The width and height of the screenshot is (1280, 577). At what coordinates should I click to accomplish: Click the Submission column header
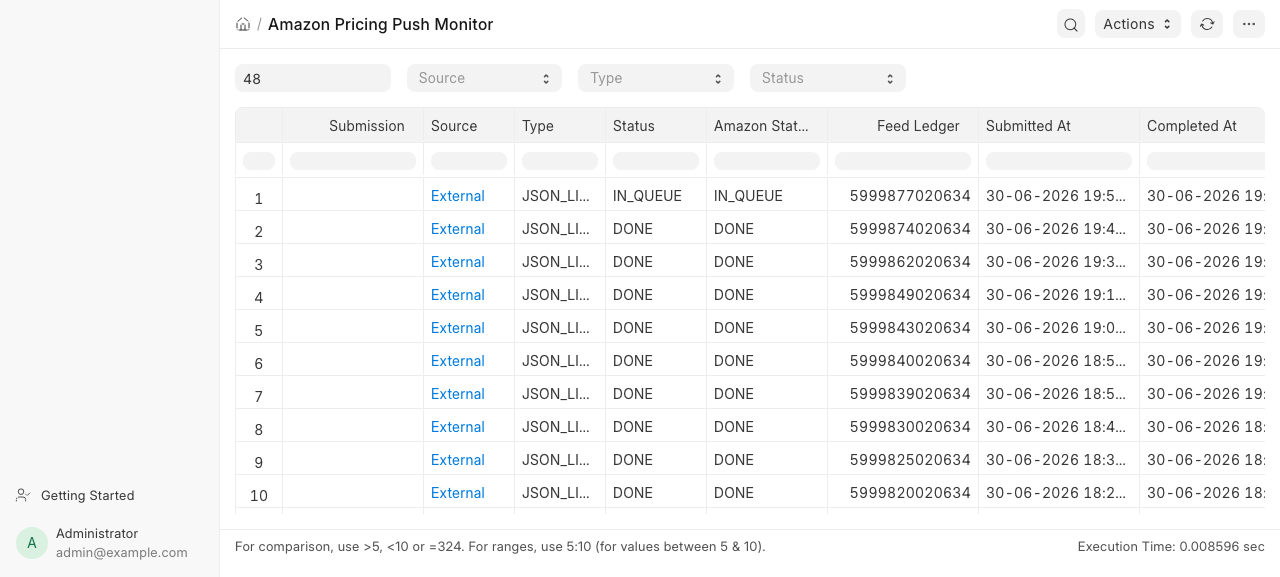(x=353, y=126)
